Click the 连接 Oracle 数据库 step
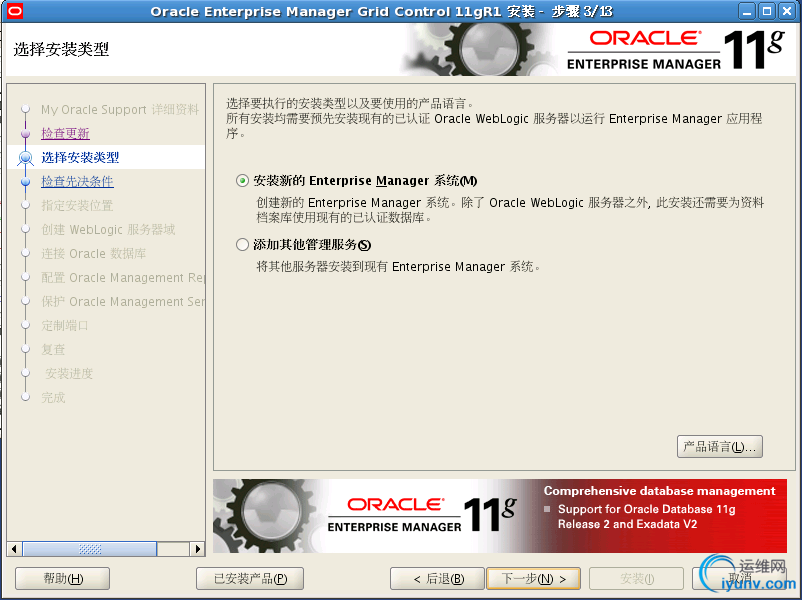Screen dimensions: 802x600 point(94,254)
